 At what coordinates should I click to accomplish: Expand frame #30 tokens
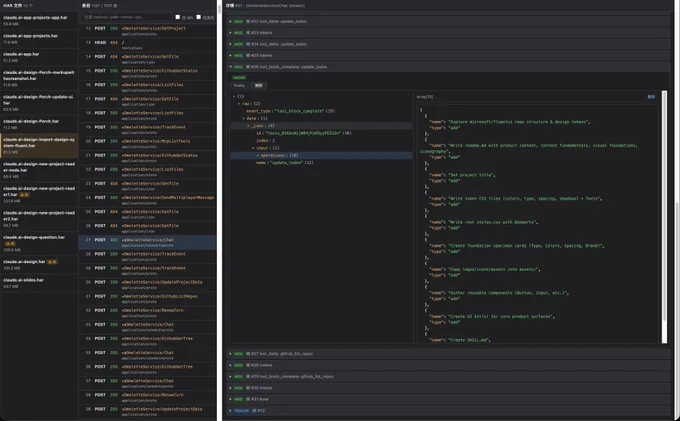[448, 388]
